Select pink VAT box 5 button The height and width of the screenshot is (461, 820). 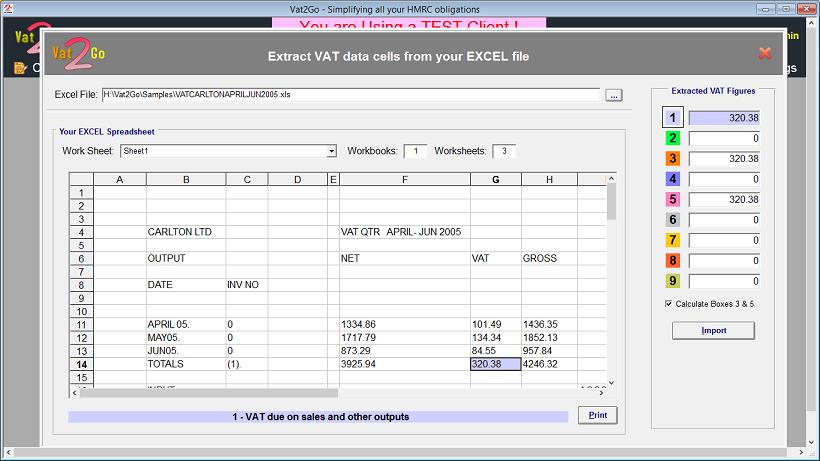[673, 199]
